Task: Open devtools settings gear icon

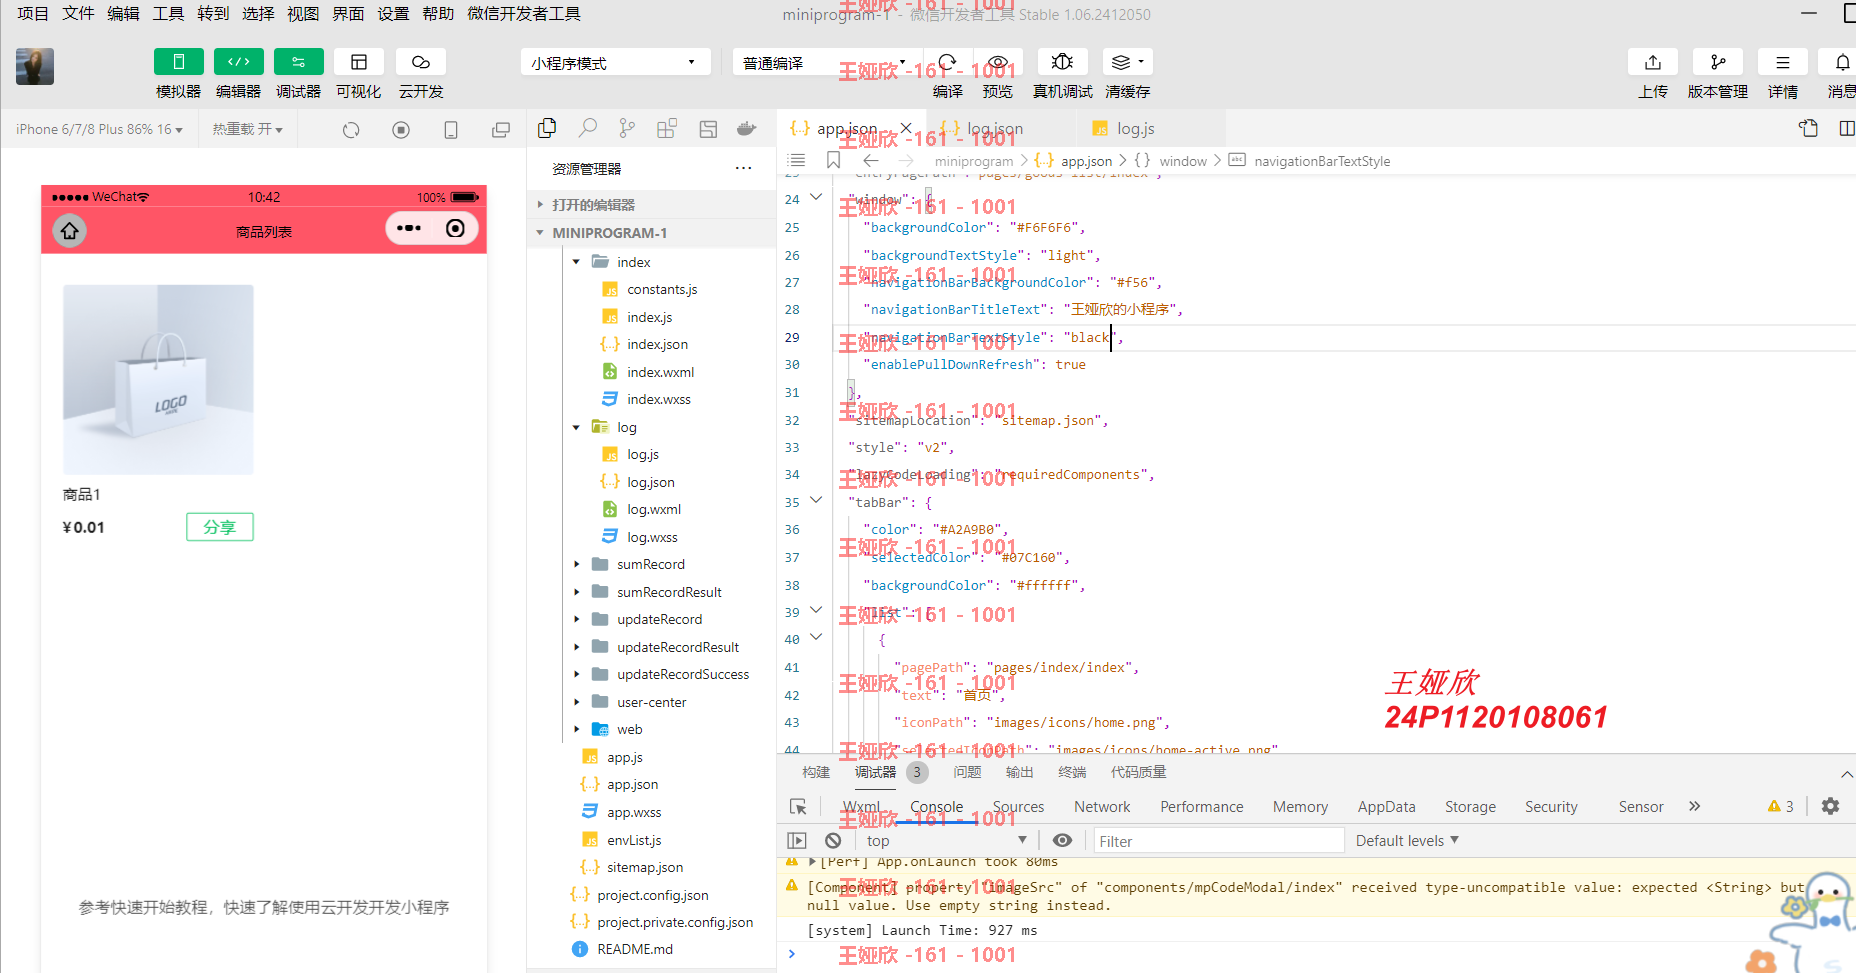Action: point(1830,806)
